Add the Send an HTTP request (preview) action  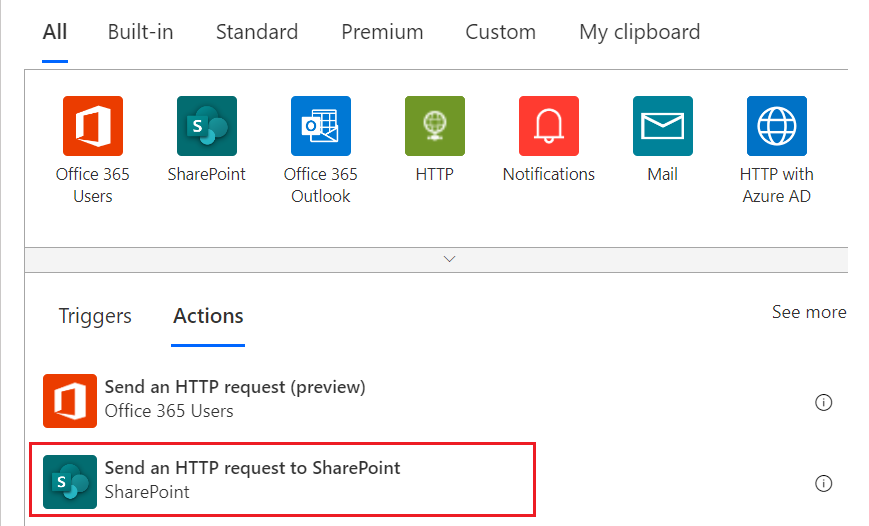coord(235,387)
